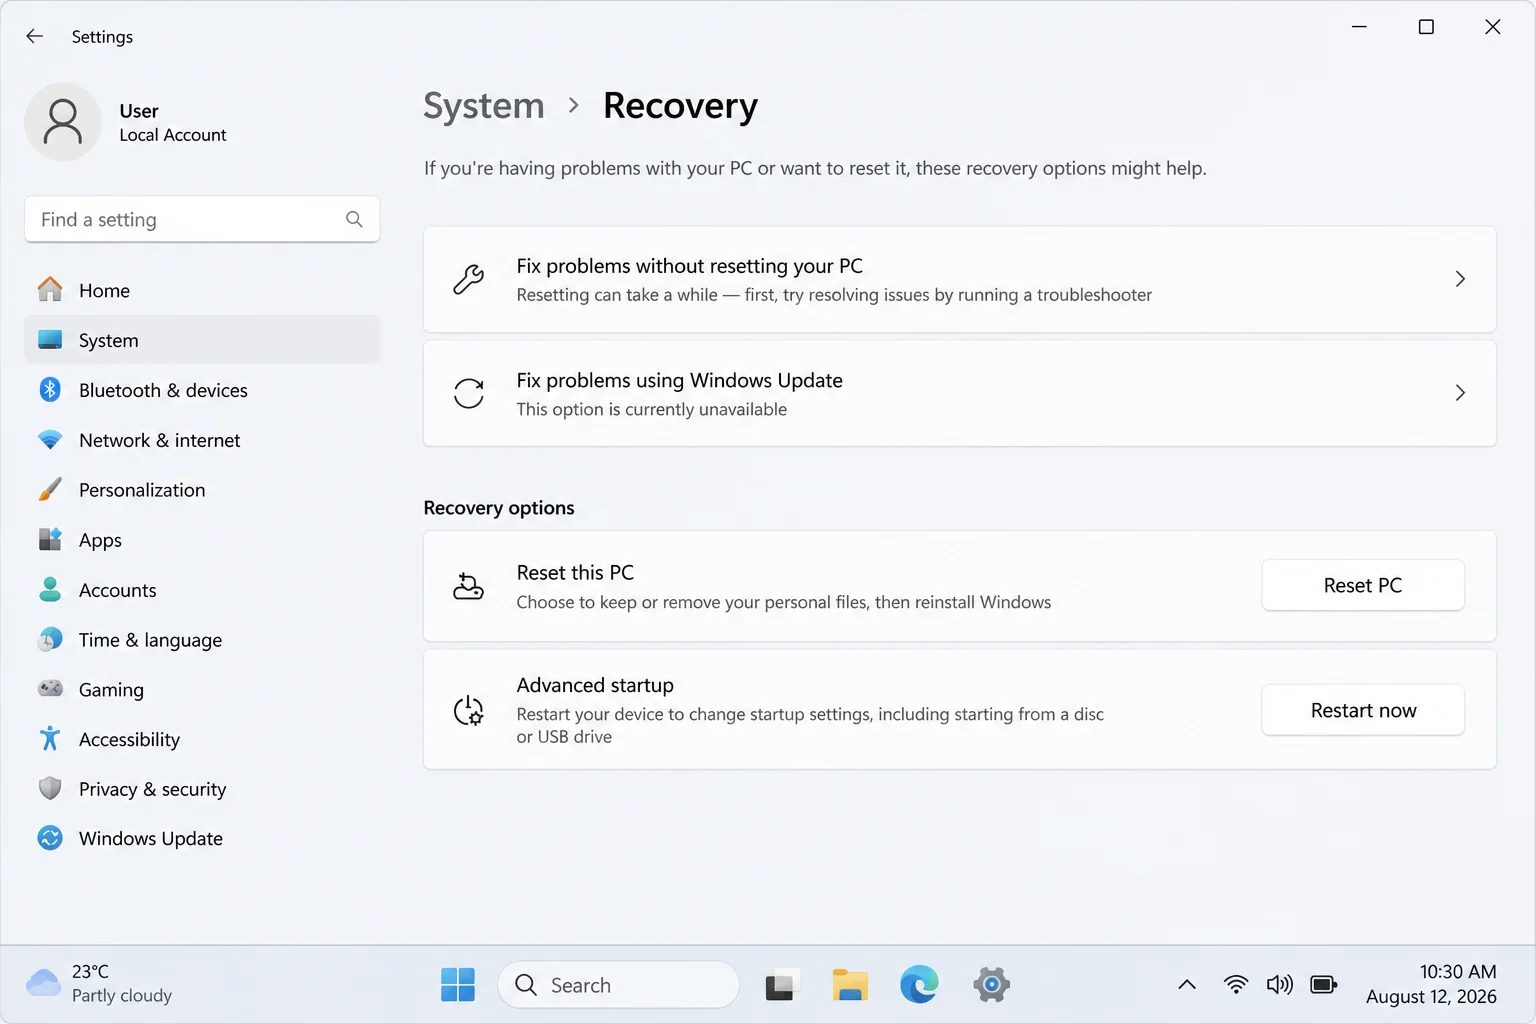Click the Network wifi icon in sidebar
The width and height of the screenshot is (1536, 1024).
pos(50,440)
